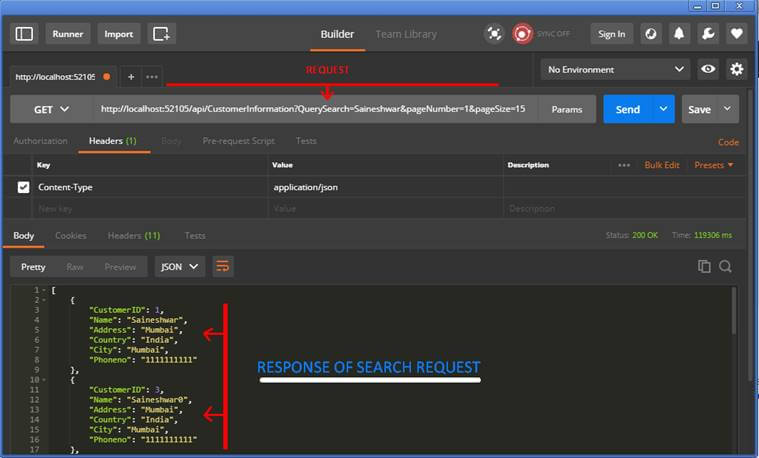Select Pretty response view
The width and height of the screenshot is (759, 458).
33,267
